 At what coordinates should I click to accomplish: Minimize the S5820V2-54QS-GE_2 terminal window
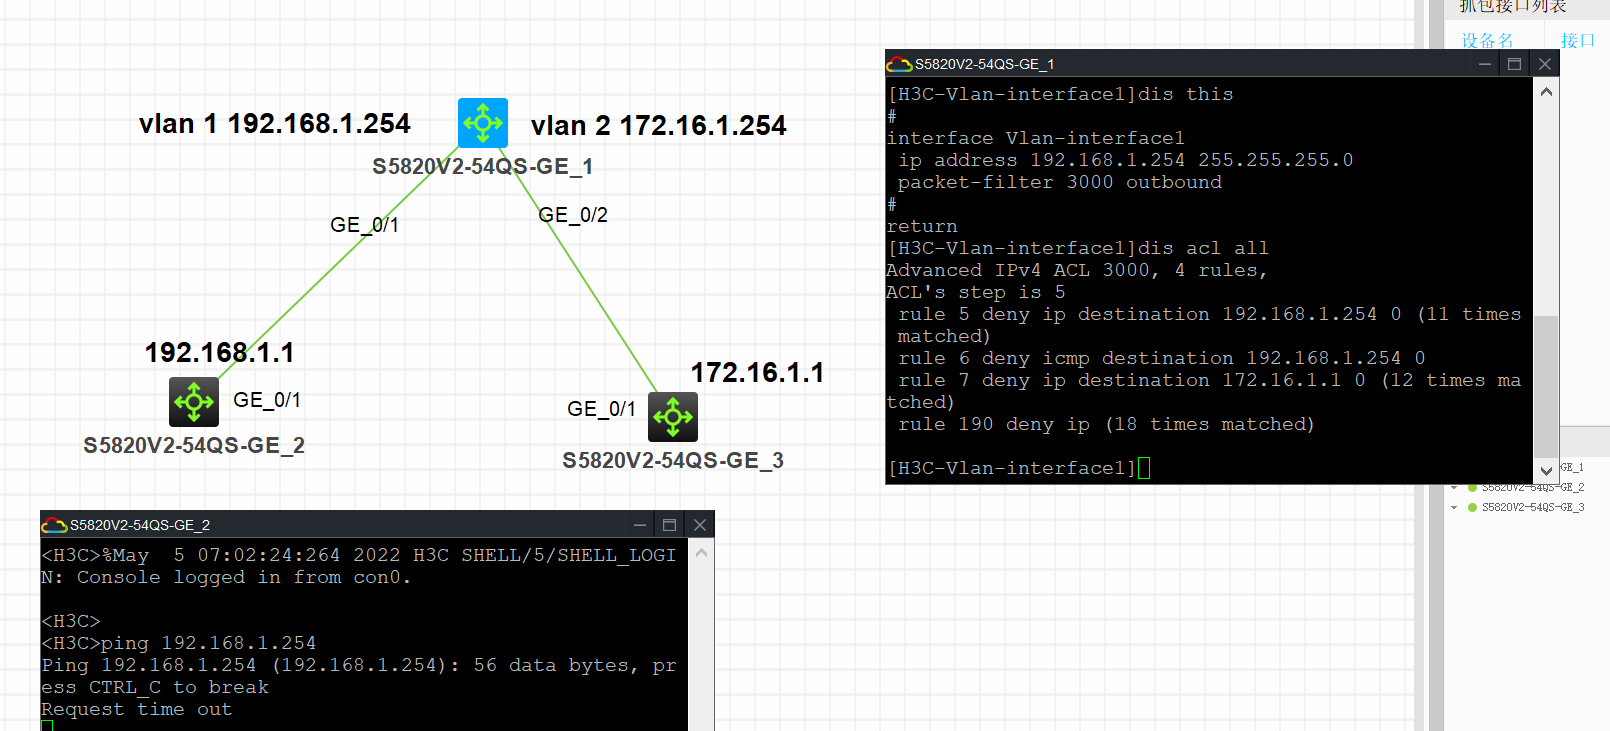coord(640,525)
